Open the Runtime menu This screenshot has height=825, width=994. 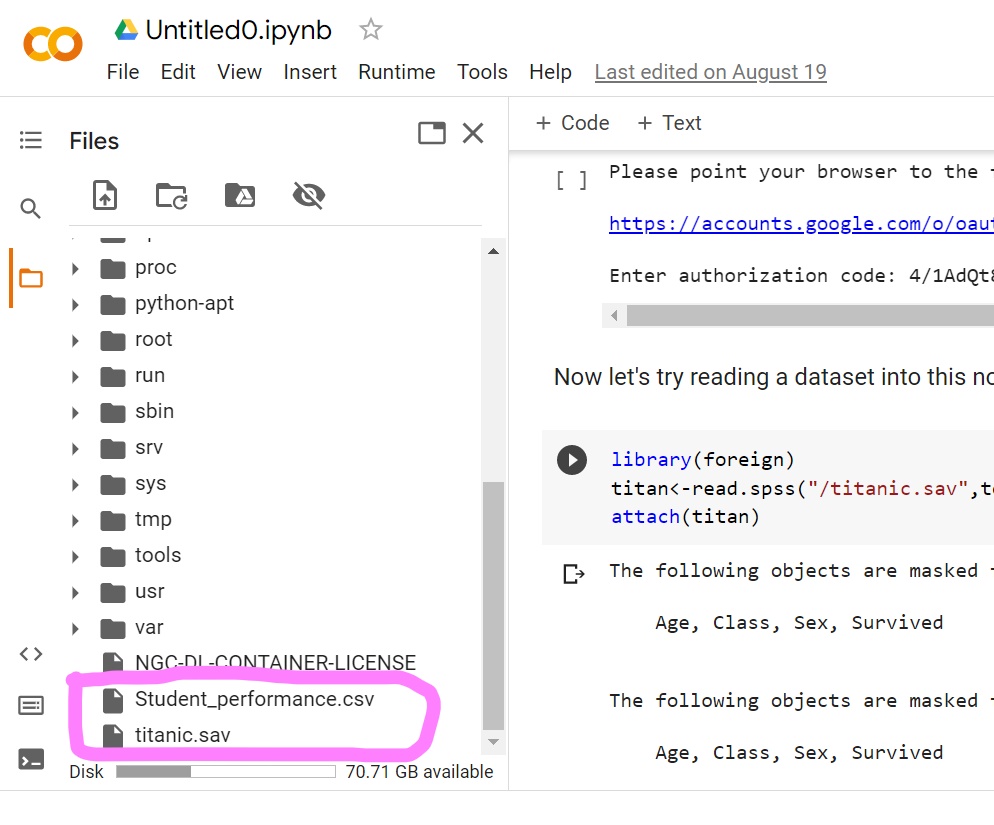[396, 72]
